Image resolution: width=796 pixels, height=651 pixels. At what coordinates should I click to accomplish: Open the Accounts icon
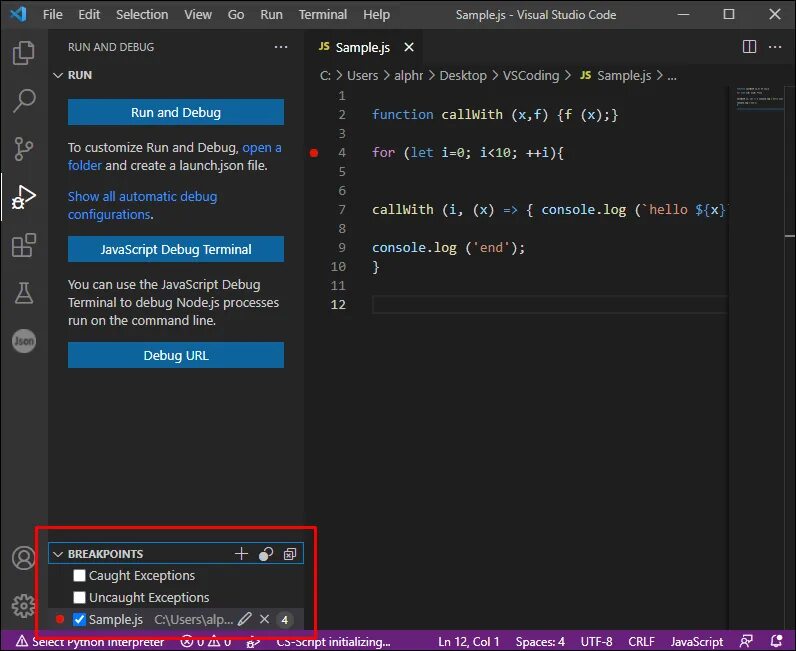[23, 558]
